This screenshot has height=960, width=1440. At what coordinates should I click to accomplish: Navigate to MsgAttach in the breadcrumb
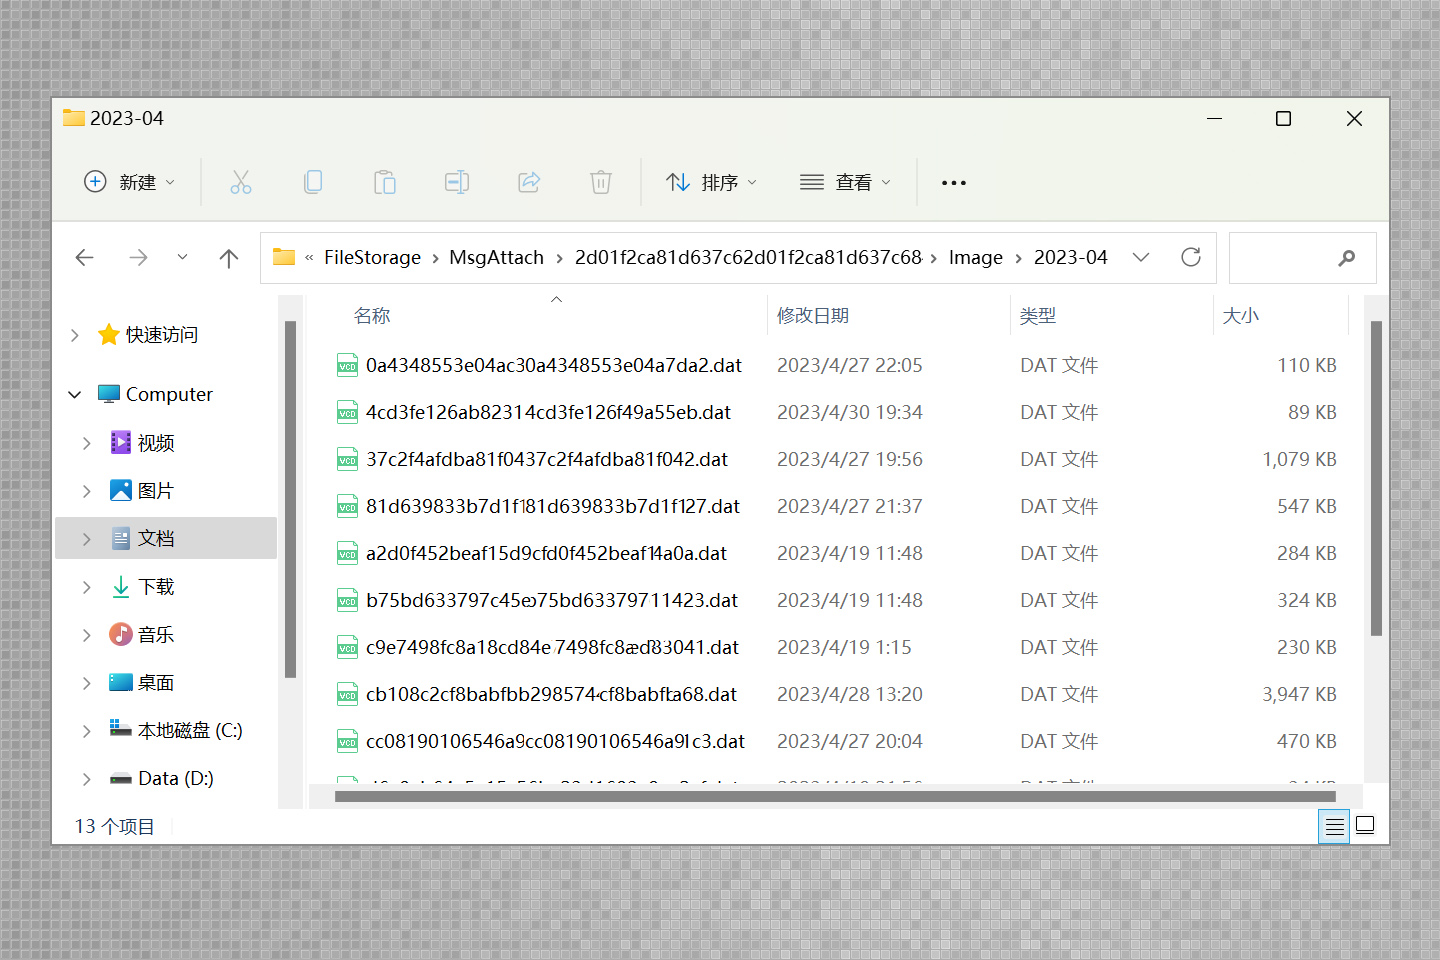(496, 258)
